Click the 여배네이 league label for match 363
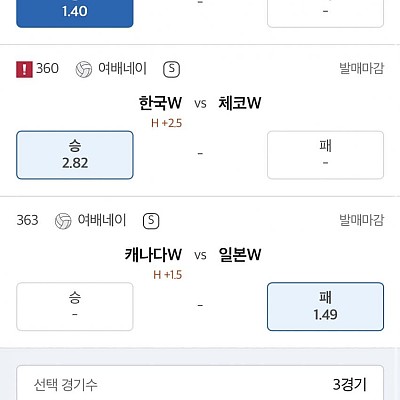400x400 pixels. [102, 220]
